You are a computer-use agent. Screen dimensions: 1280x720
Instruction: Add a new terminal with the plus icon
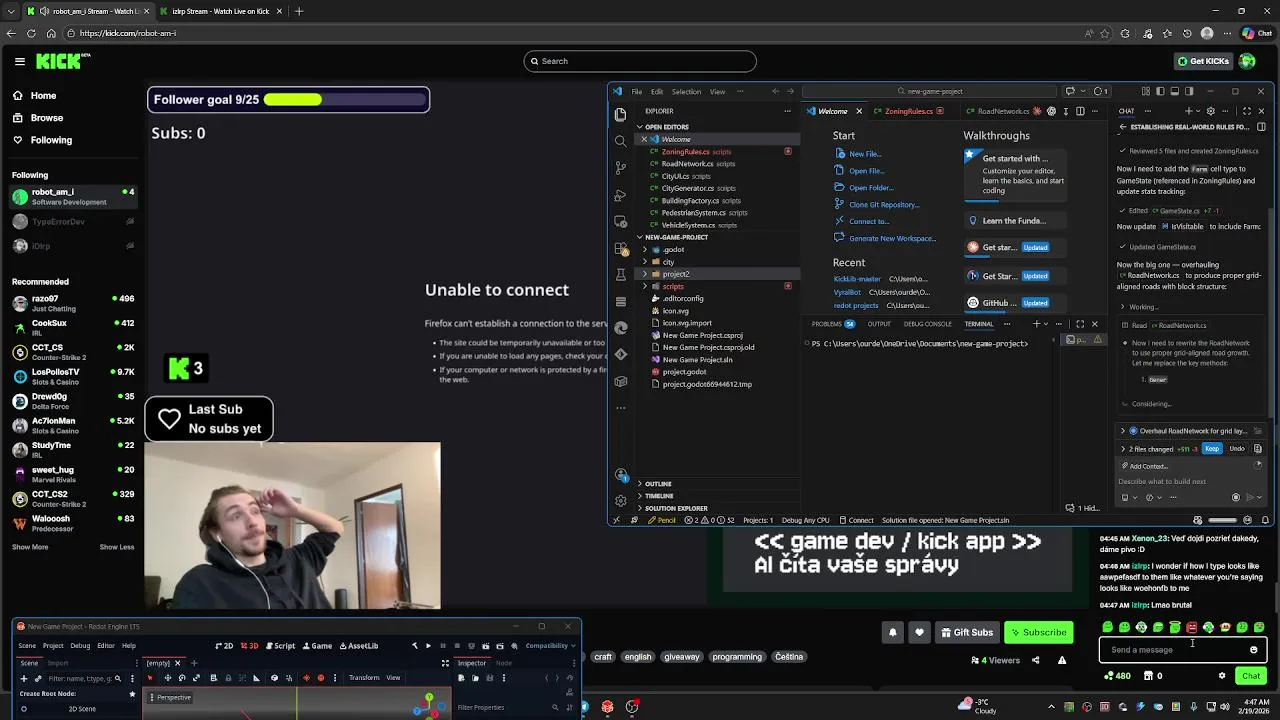pos(1036,324)
